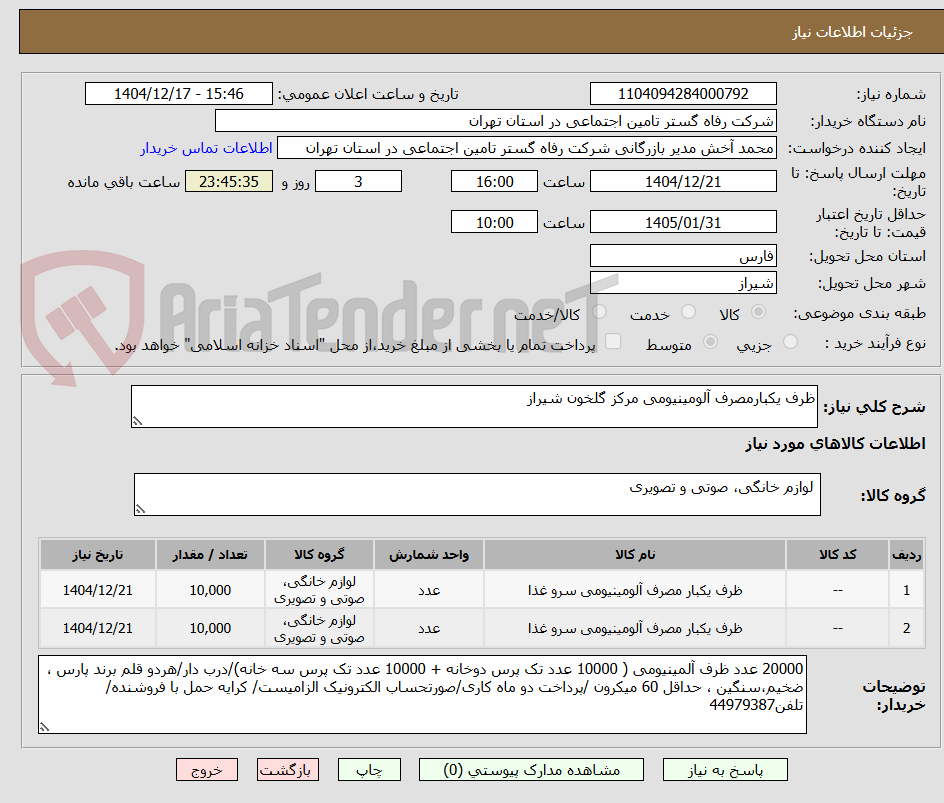Click the ایجاد کننده درخواست field
The image size is (944, 803).
(x=527, y=148)
